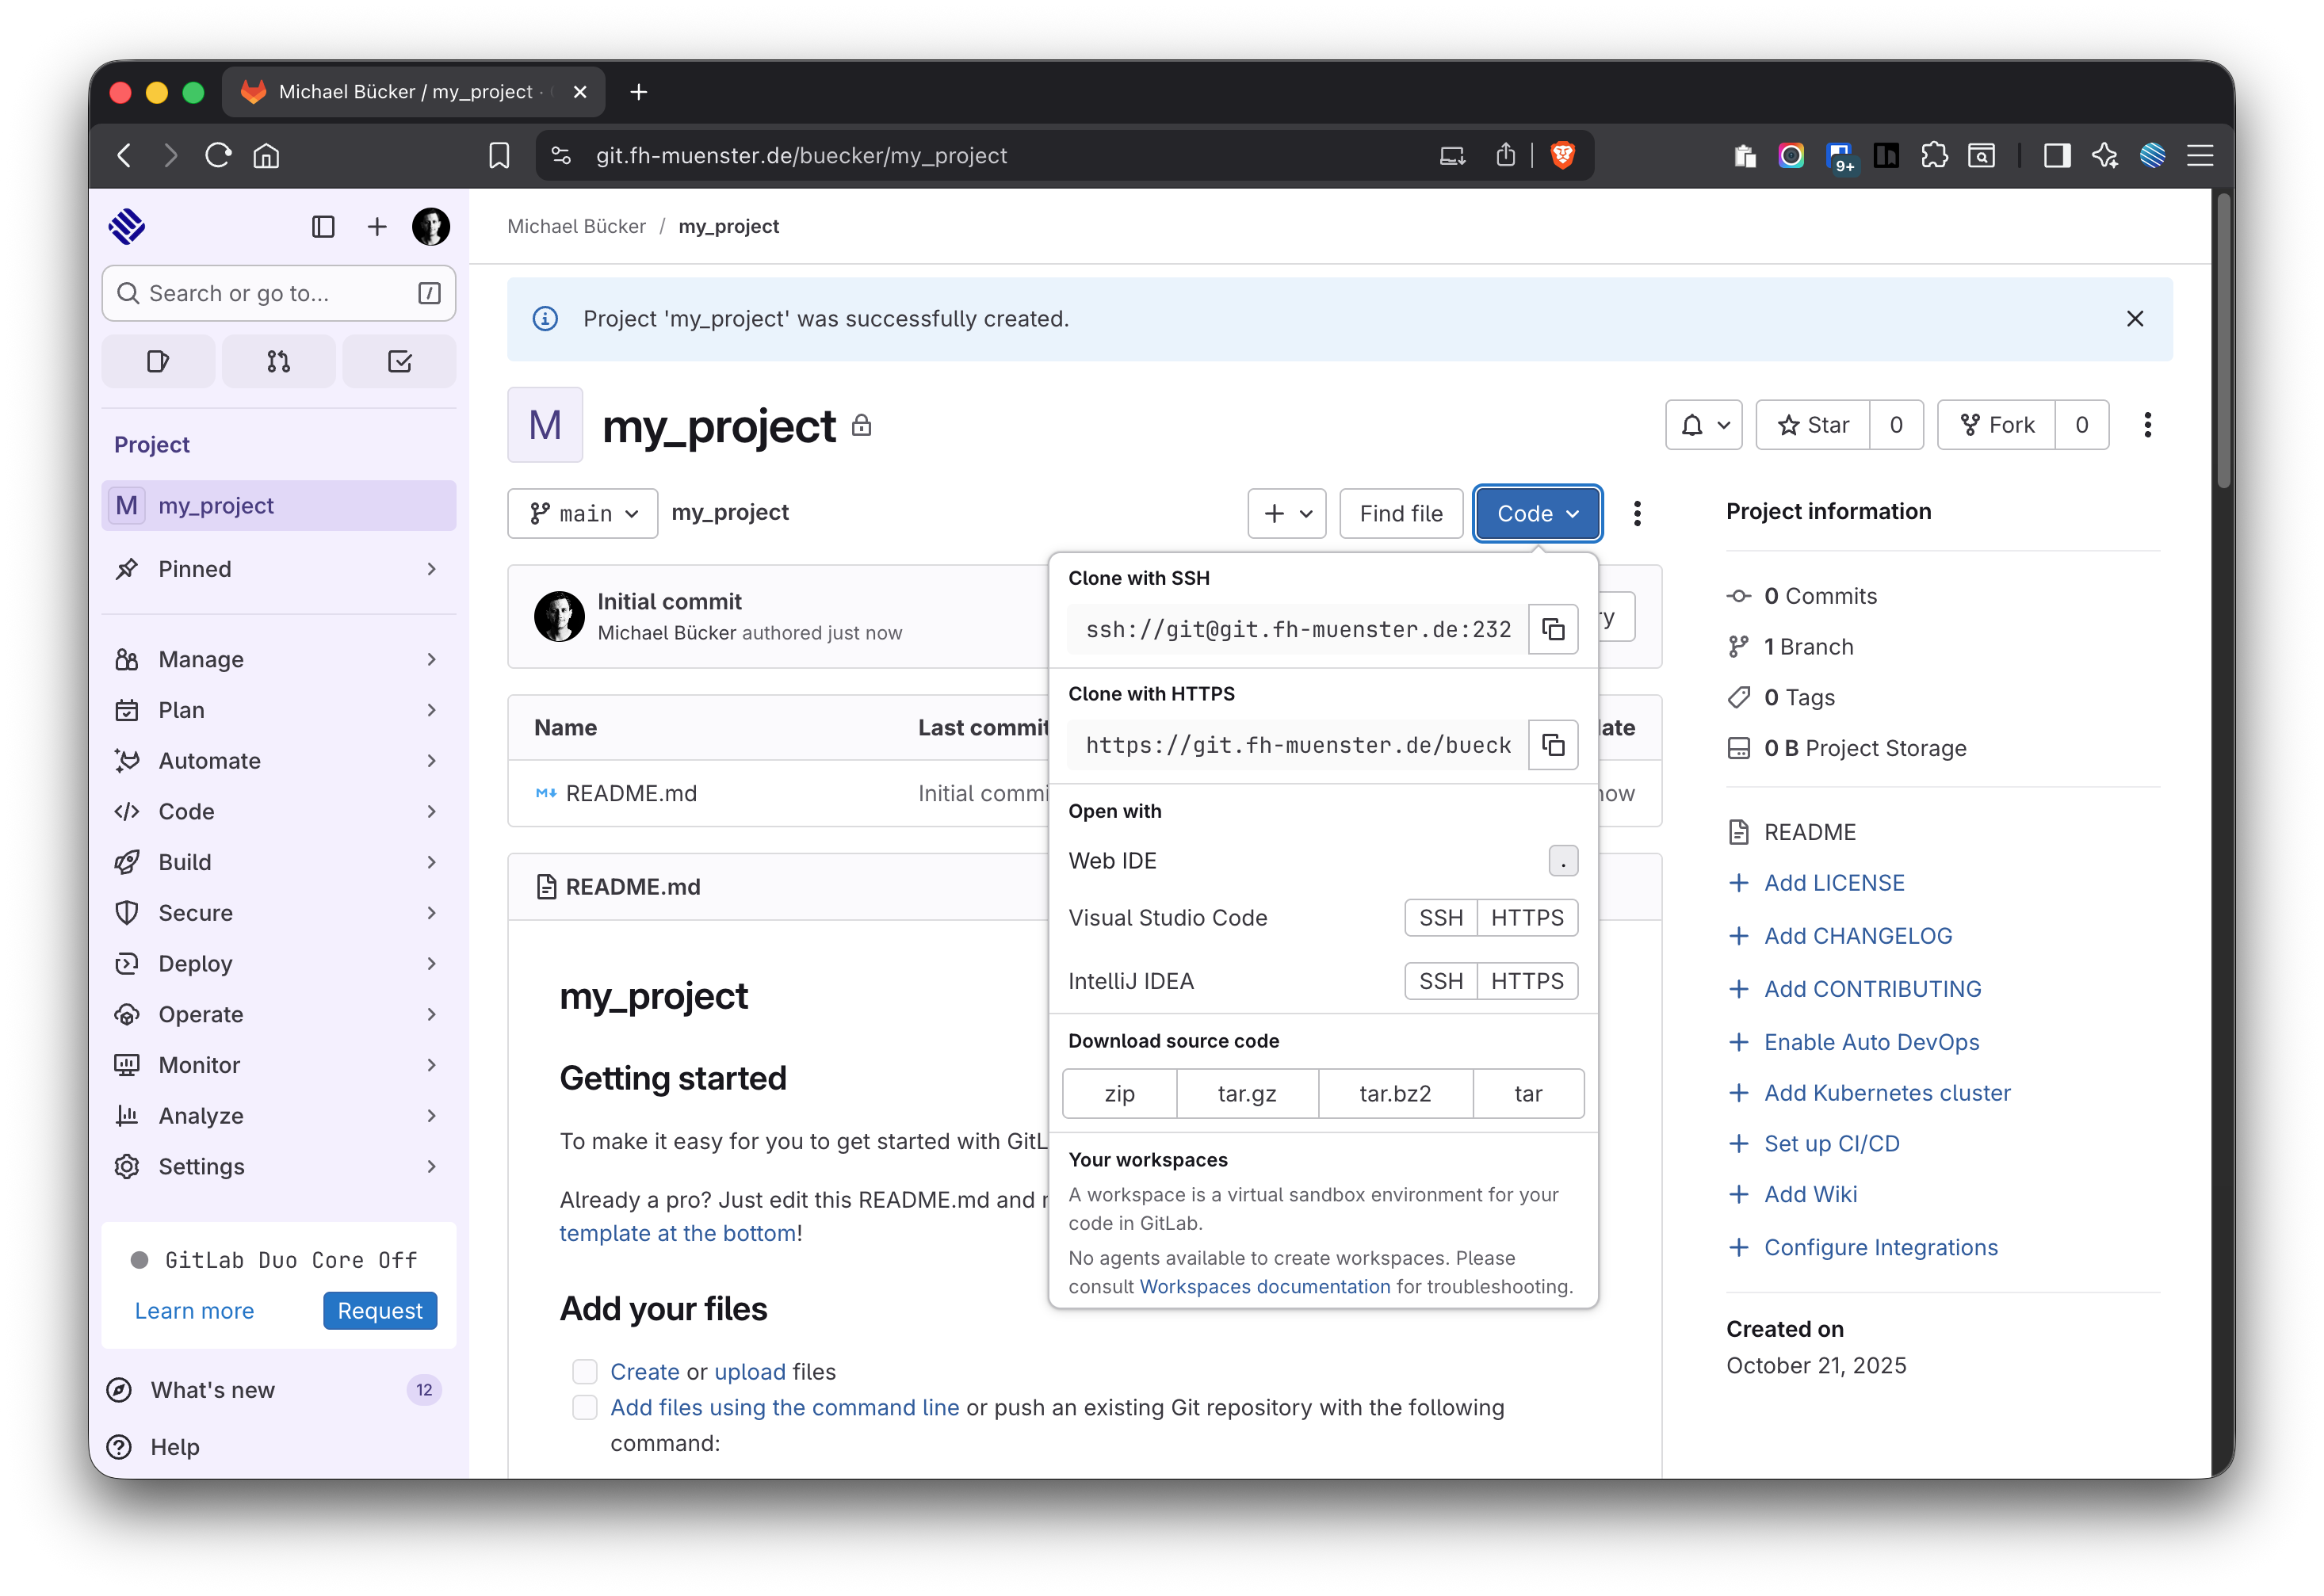This screenshot has height=1596, width=2324.
Task: Click the Brave Shields lion icon
Action: click(1562, 155)
